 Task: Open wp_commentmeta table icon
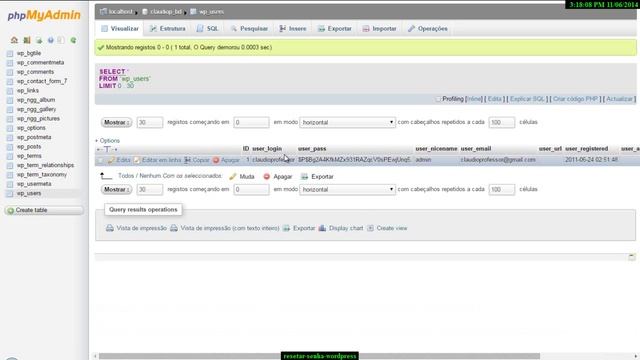coord(10,63)
